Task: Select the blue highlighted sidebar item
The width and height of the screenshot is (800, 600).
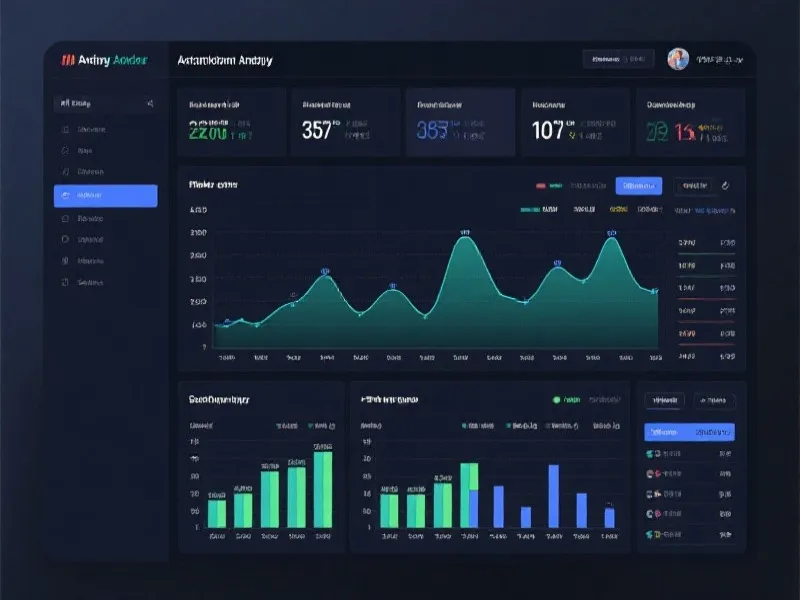Action: tap(106, 195)
